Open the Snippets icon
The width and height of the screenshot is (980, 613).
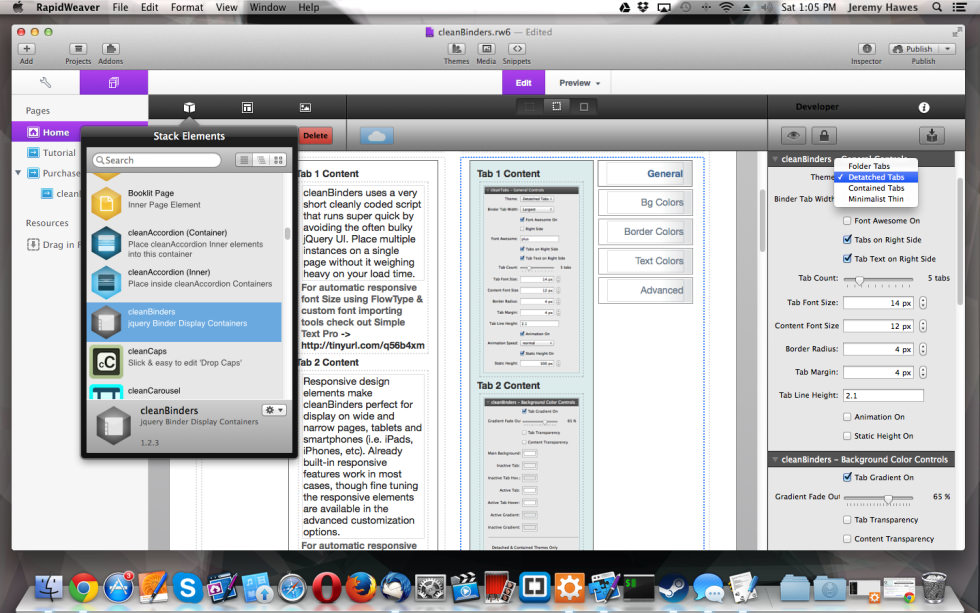[517, 49]
